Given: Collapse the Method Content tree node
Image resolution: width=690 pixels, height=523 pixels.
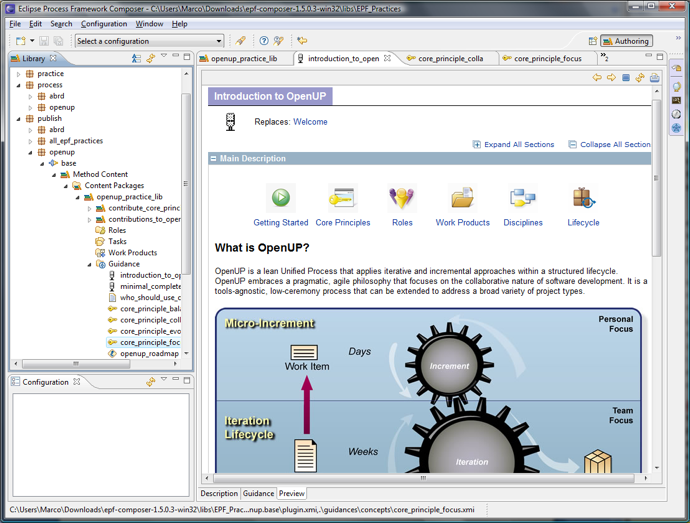Looking at the screenshot, I should (54, 175).
